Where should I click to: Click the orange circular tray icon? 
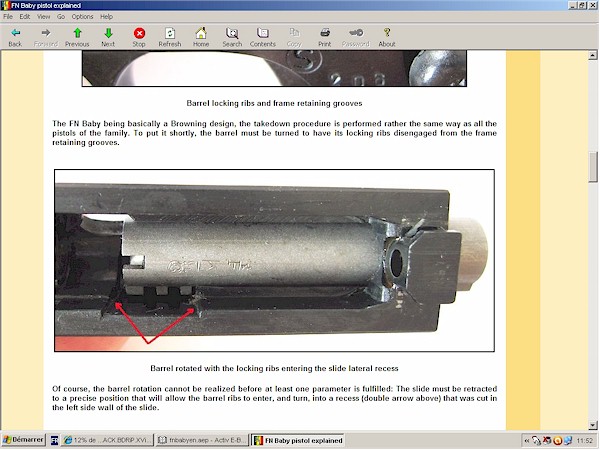tap(558, 441)
